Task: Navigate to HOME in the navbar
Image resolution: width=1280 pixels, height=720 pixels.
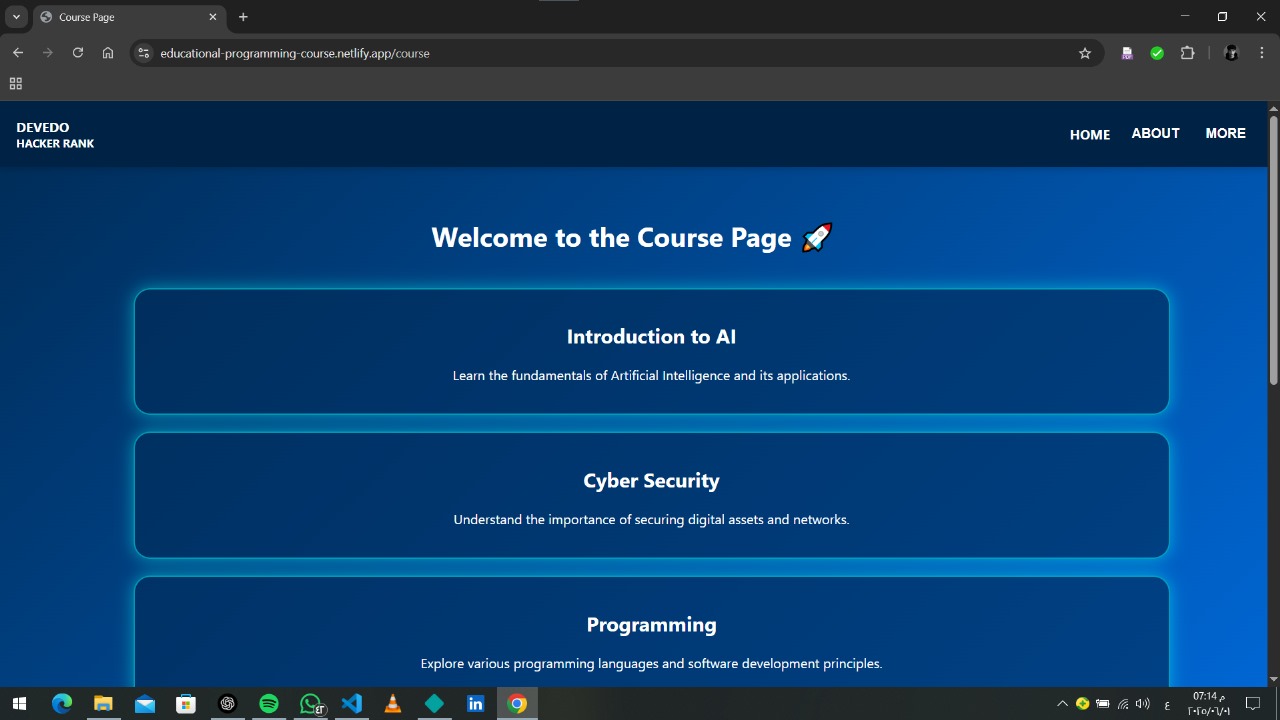Action: click(x=1089, y=135)
